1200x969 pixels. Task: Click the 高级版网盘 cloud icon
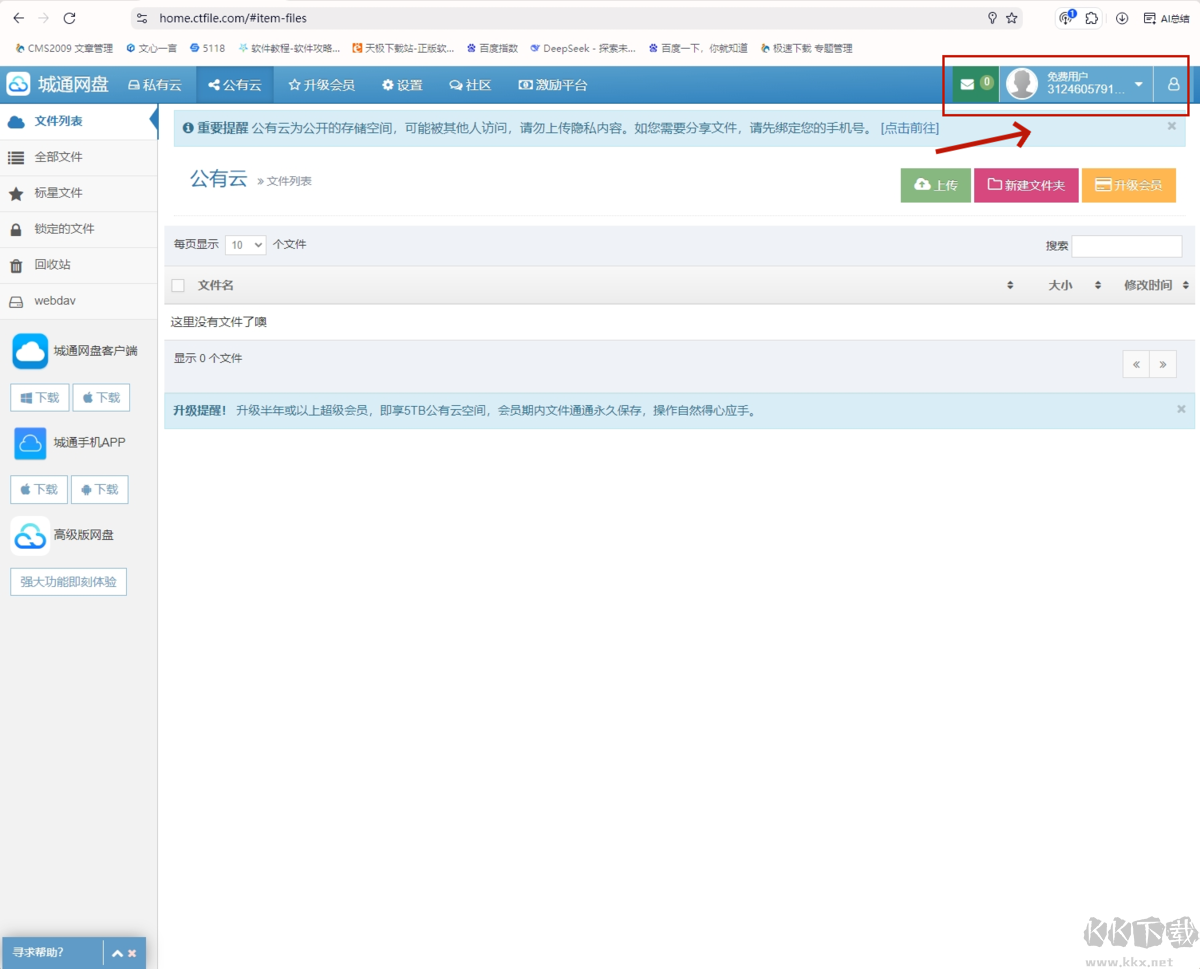(30, 536)
